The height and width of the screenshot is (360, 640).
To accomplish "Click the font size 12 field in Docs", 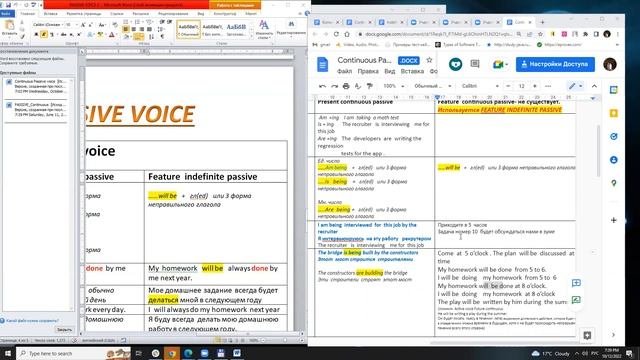I will click(x=521, y=86).
